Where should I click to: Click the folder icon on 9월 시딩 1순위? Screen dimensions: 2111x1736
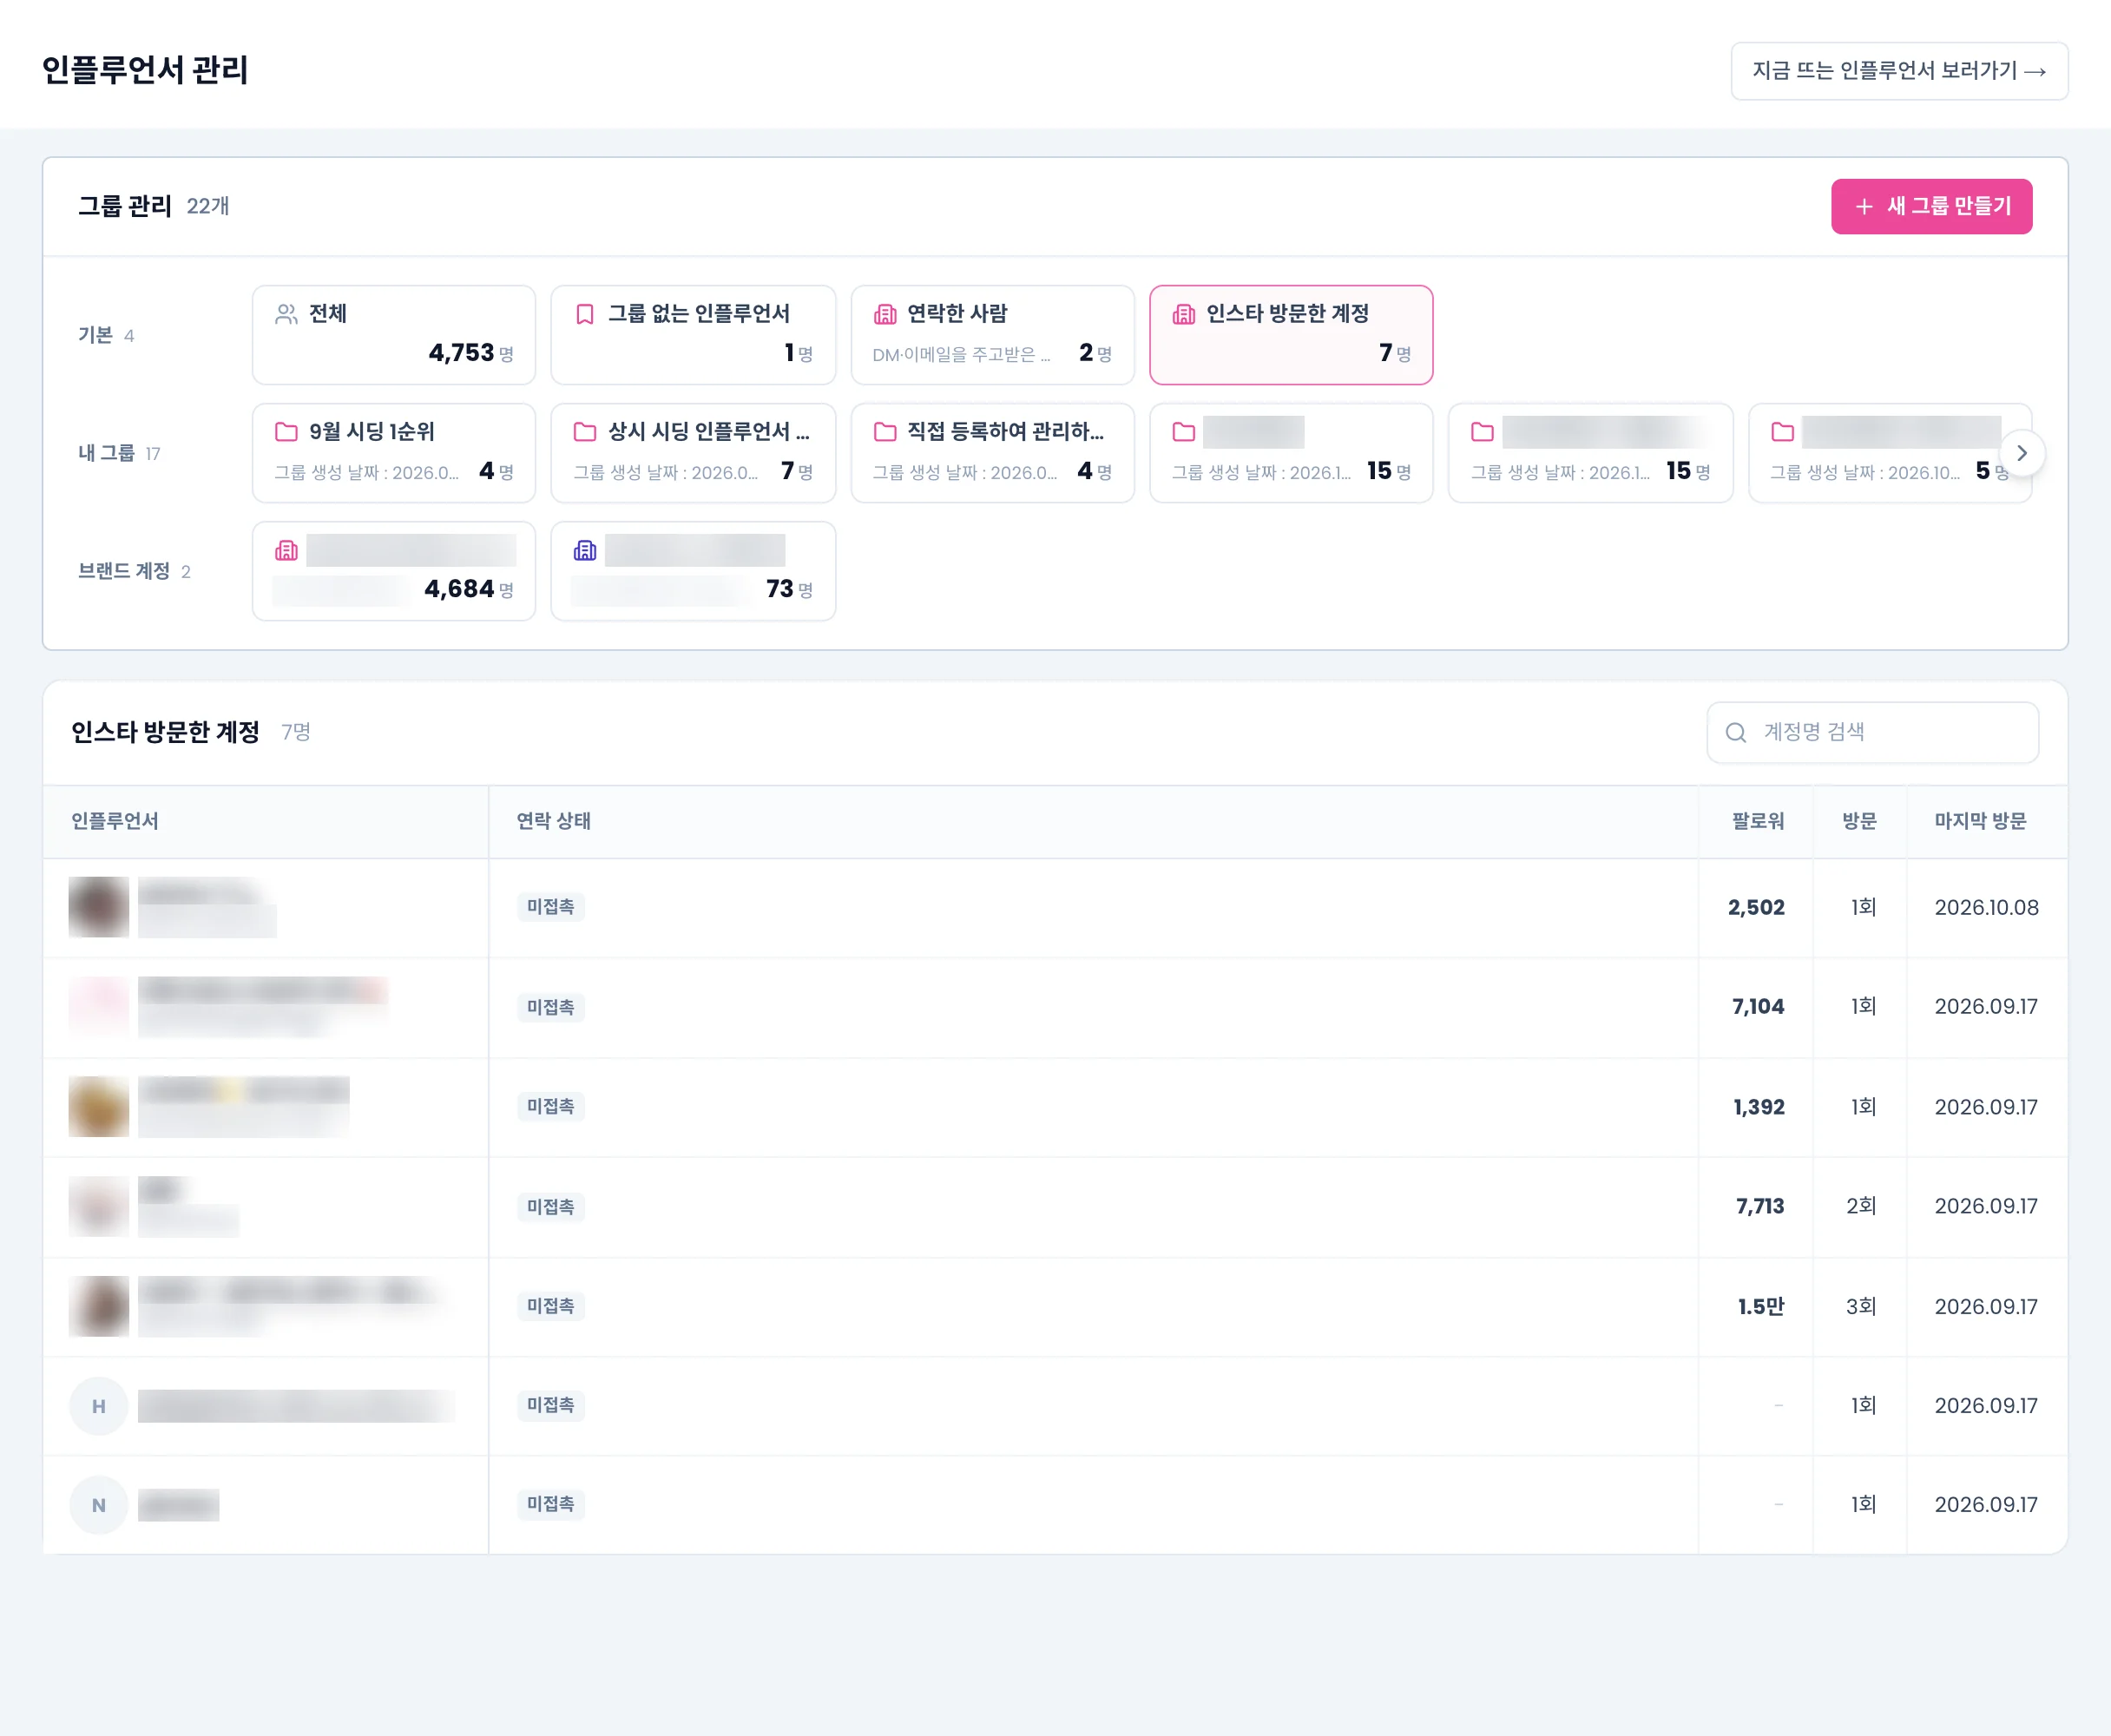click(x=286, y=432)
